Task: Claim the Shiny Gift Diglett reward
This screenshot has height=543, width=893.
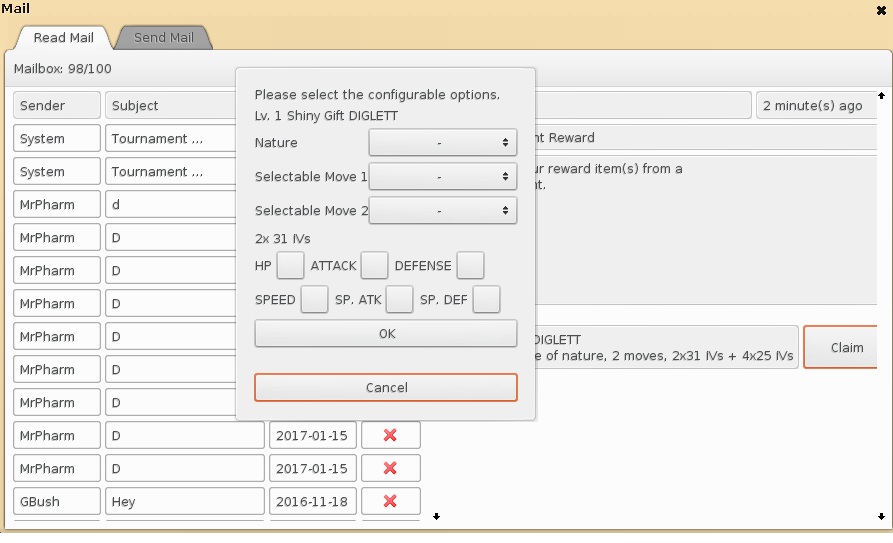Action: 846,348
